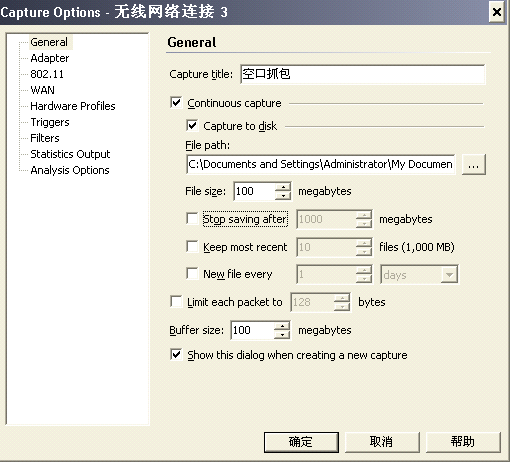Increase File size with up arrow

pos(283,187)
